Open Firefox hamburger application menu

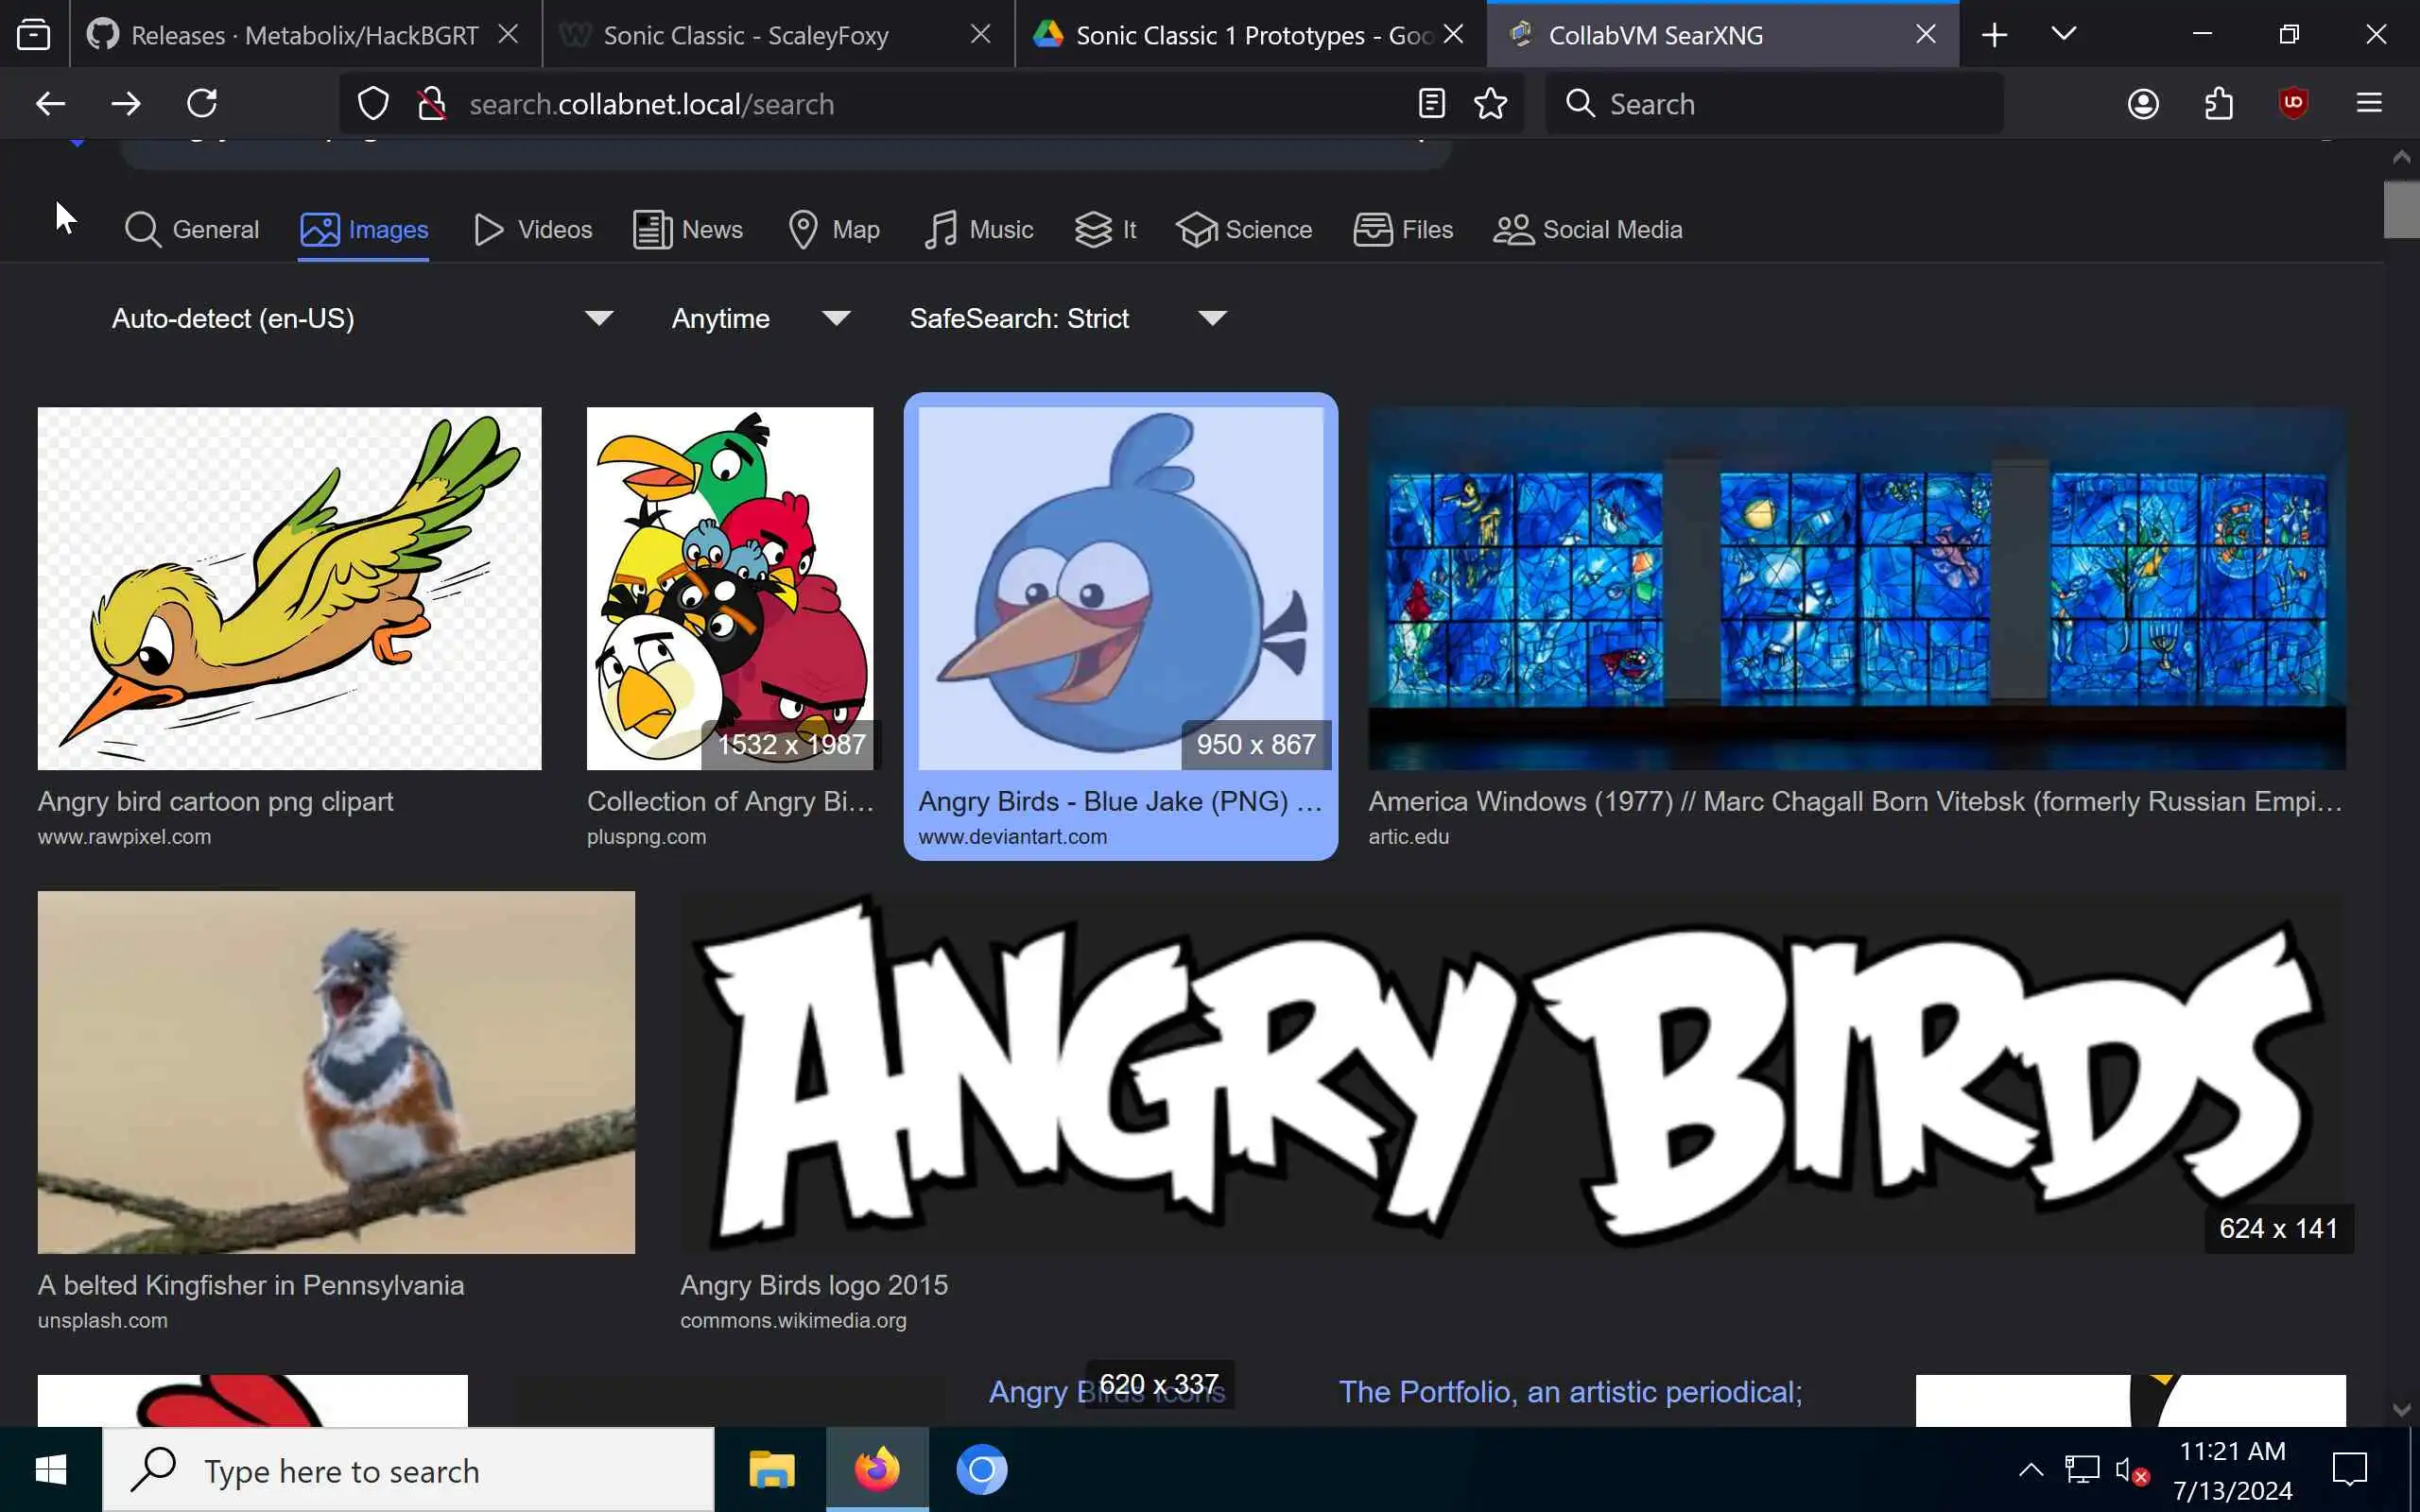(x=2368, y=103)
